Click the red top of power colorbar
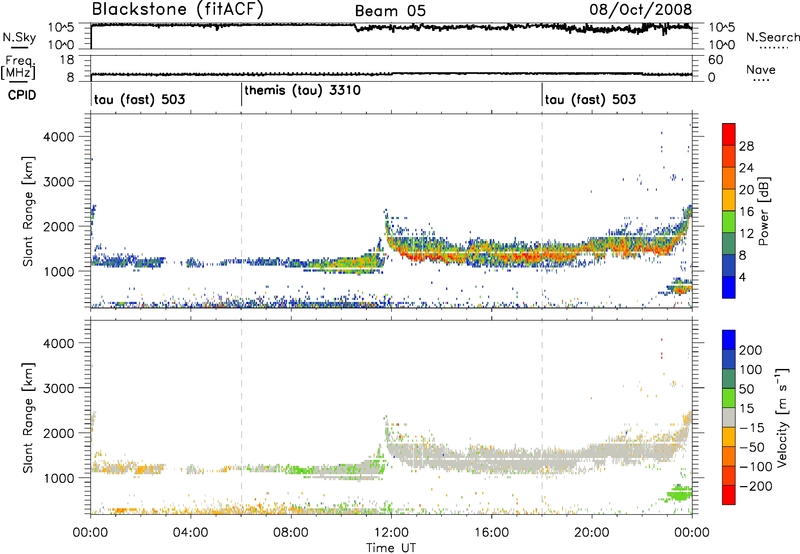Viewport: 800px width, 554px height. (729, 134)
